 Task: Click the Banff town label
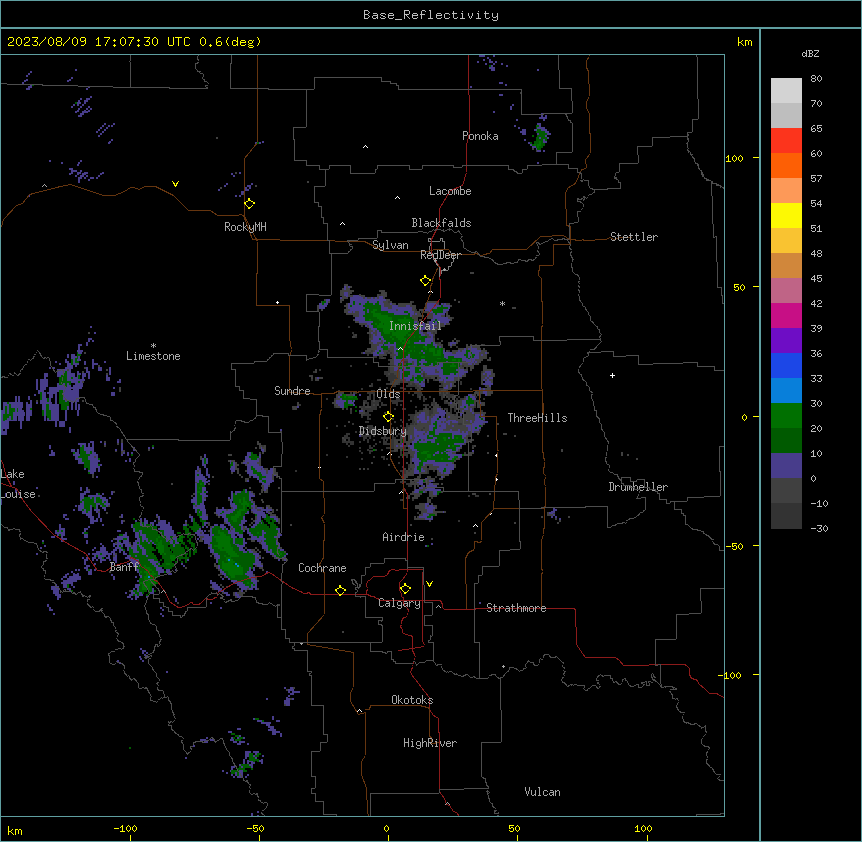tap(124, 567)
